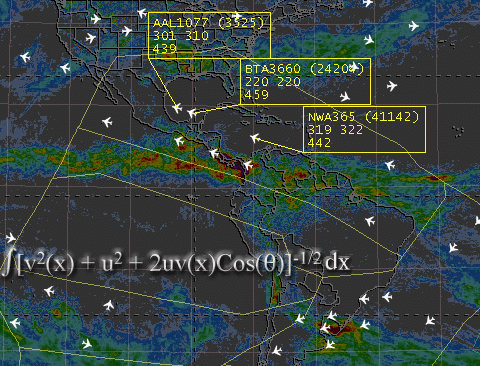480x366 pixels.
Task: Click the aircraft just right of the BTA3660 box
Action: [392, 86]
